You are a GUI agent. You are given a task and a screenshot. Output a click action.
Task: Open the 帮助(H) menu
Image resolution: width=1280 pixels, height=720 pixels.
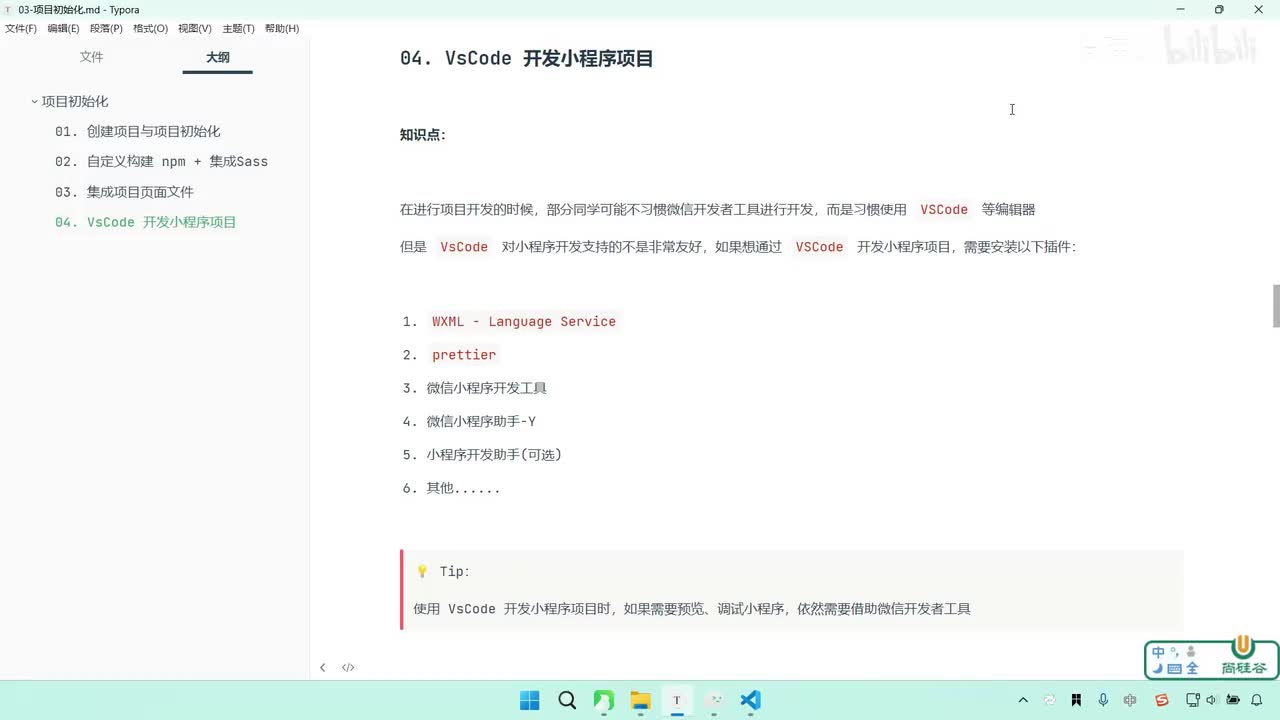pyautogui.click(x=282, y=28)
